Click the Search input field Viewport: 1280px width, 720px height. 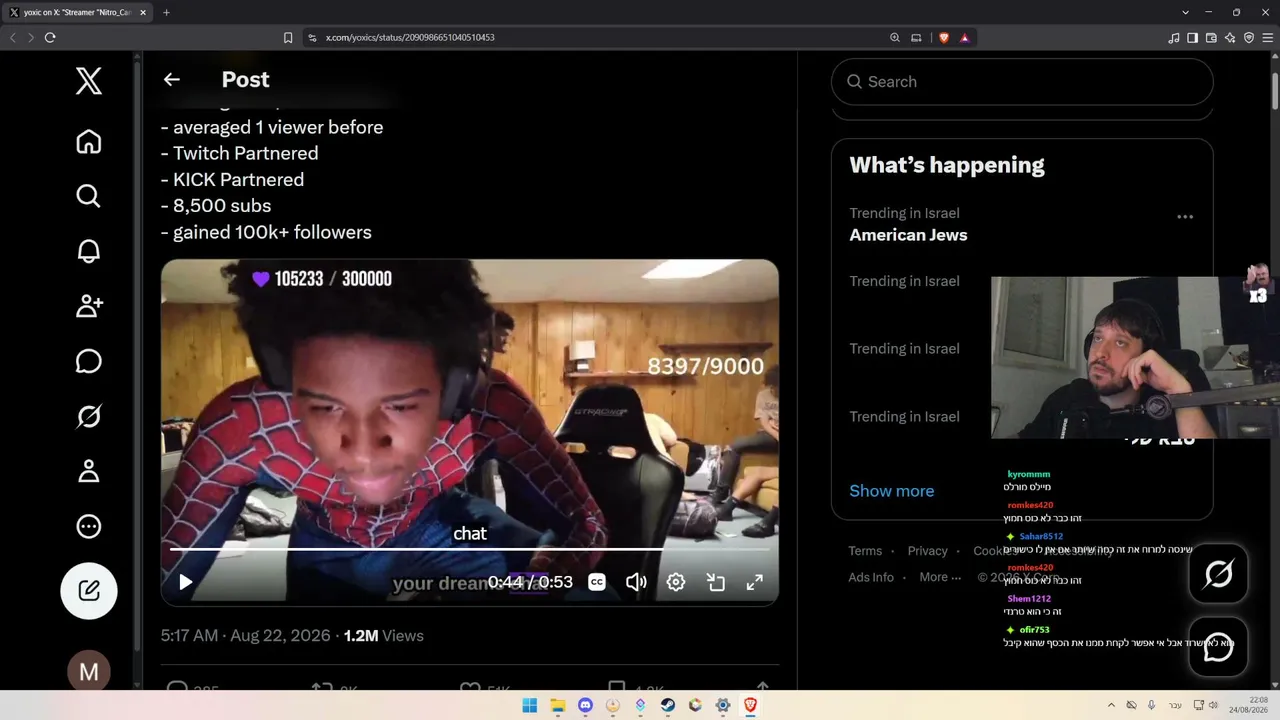point(1022,82)
